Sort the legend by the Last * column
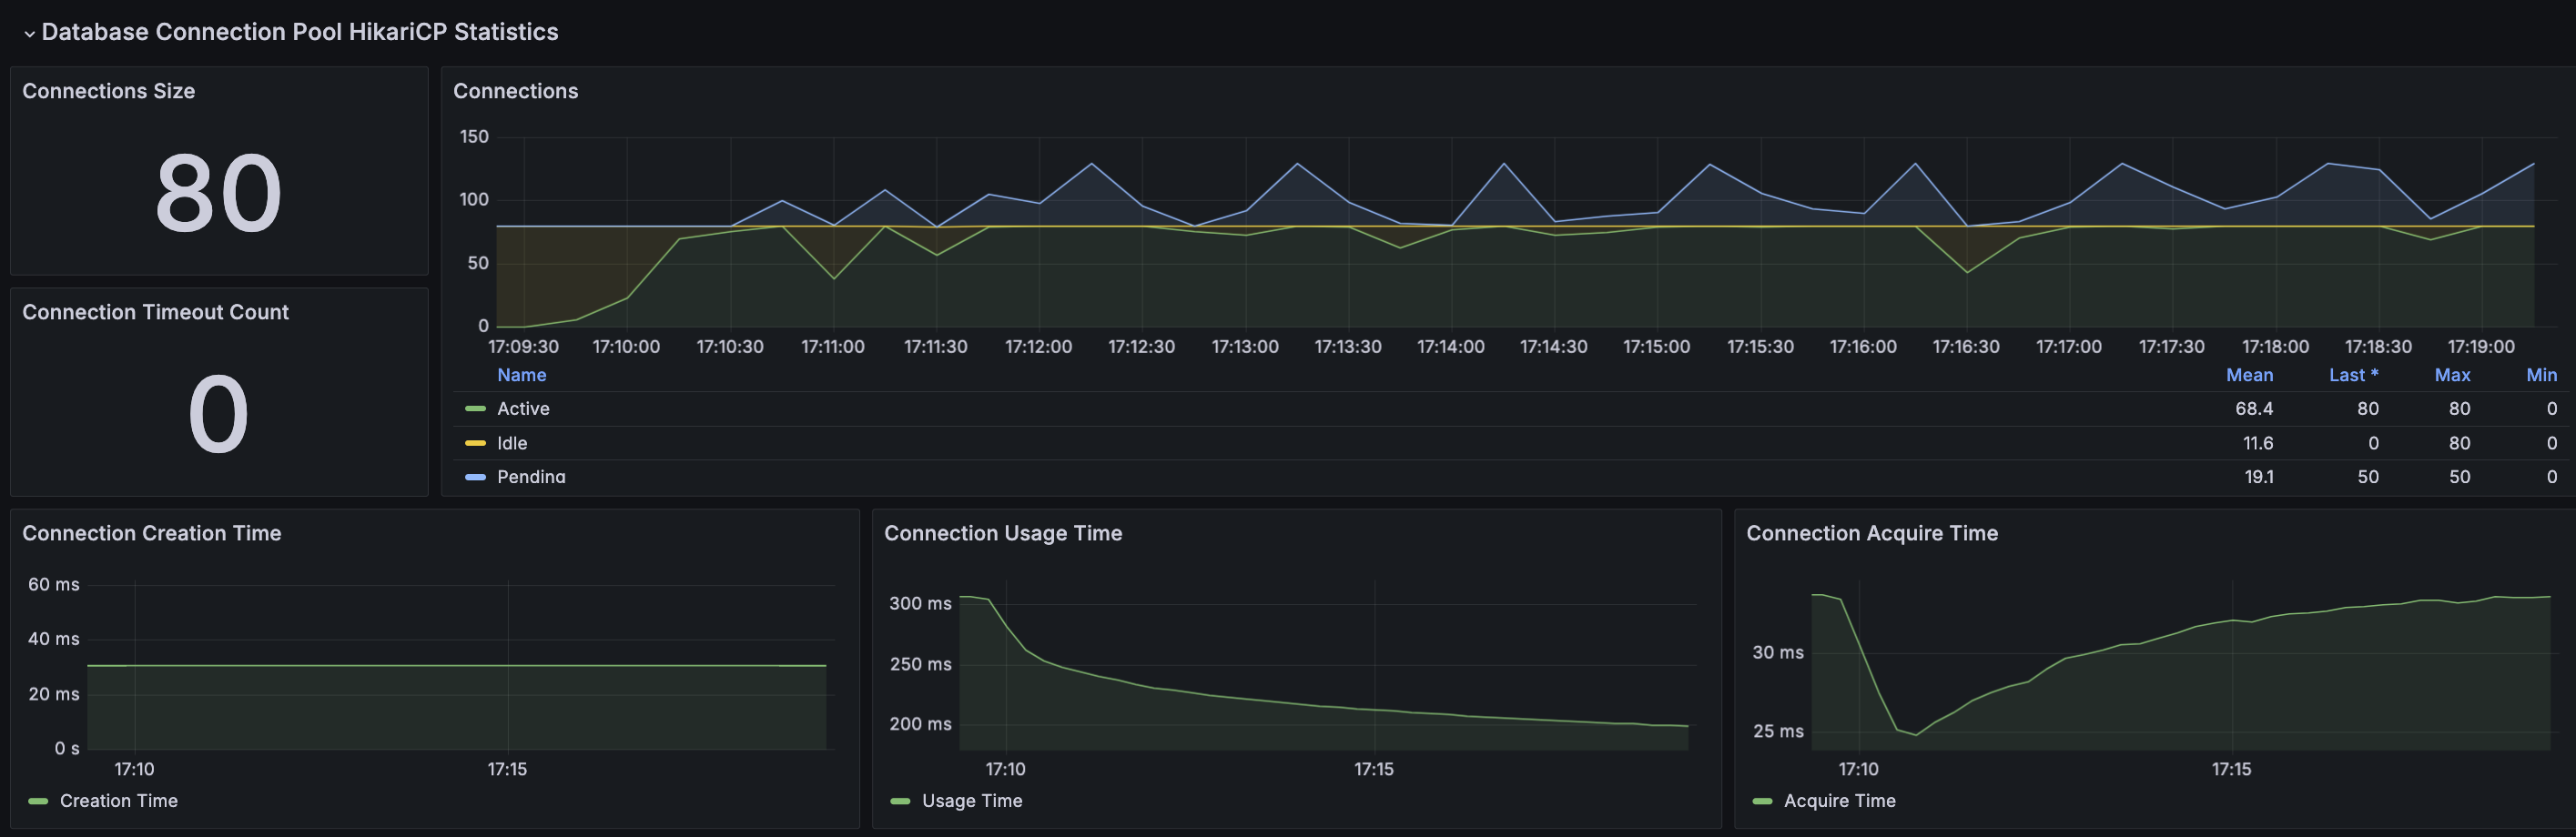Screen dimensions: 2576x837 [2353, 375]
